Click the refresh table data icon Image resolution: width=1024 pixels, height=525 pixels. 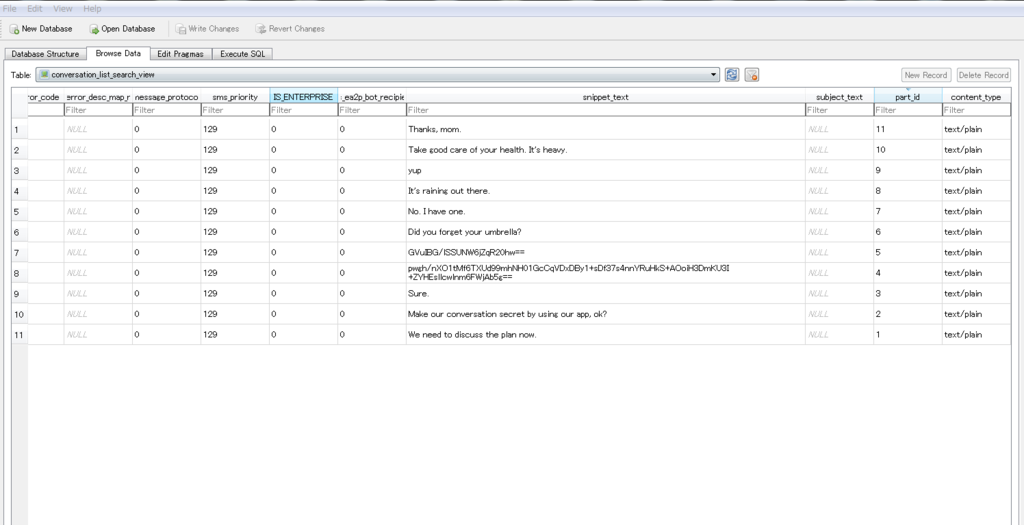[x=732, y=75]
